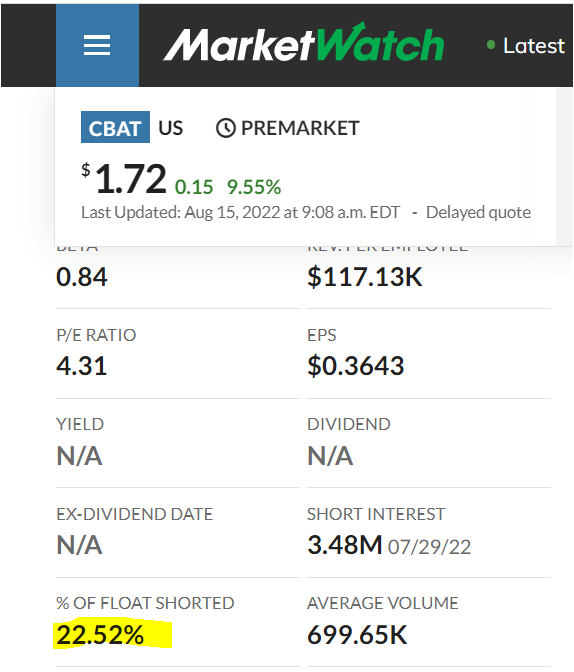Screen dimensions: 574x672
Task: Click the Beta 0.84 value
Action: pos(81,276)
